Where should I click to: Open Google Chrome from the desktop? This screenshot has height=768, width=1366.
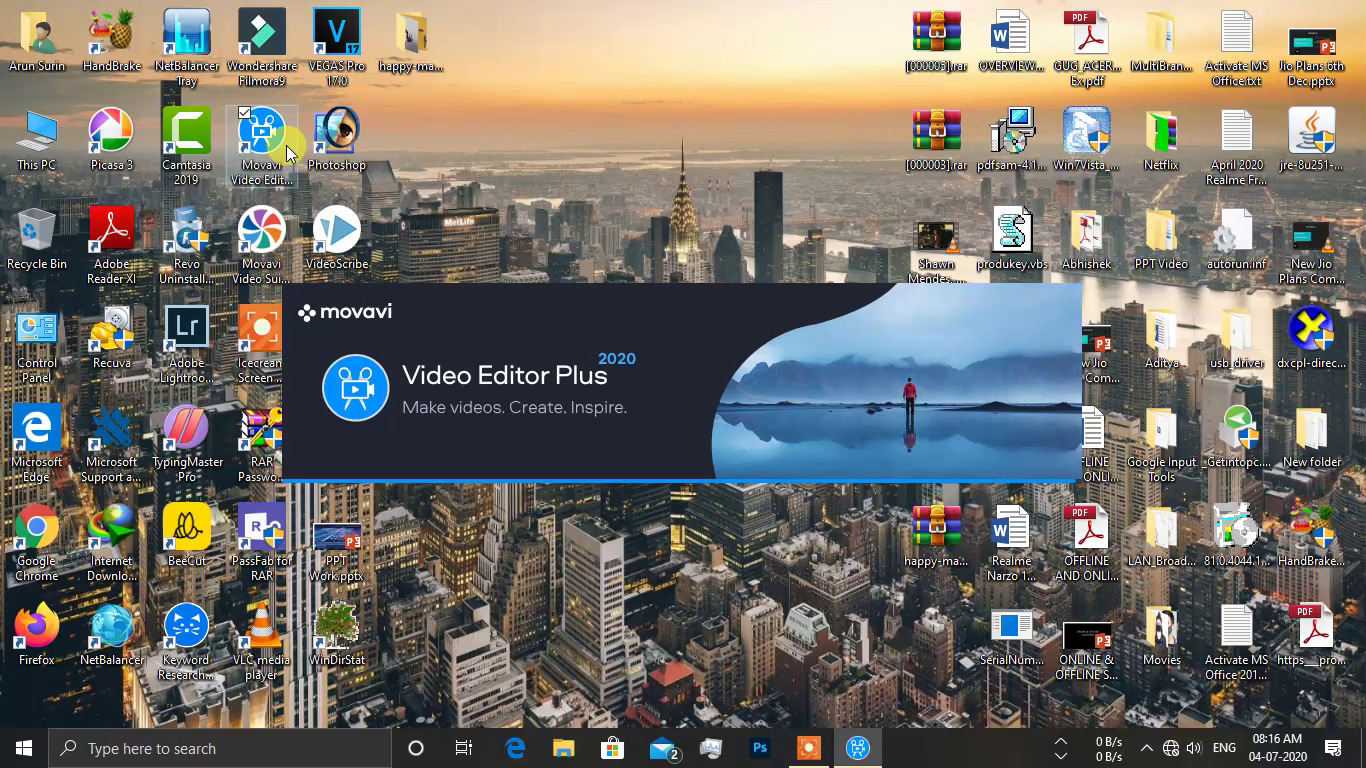coord(36,532)
